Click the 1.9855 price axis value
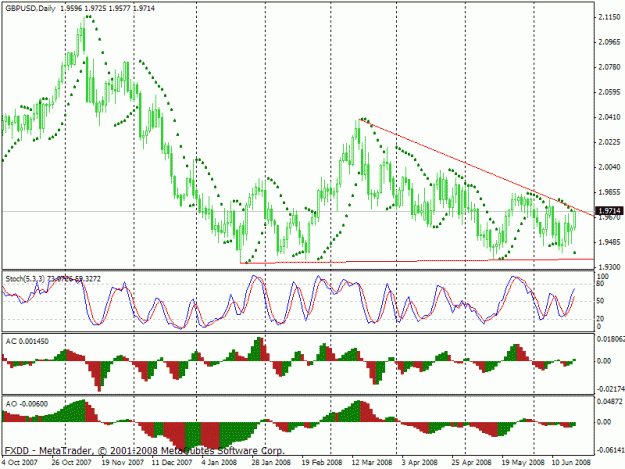 tap(609, 192)
